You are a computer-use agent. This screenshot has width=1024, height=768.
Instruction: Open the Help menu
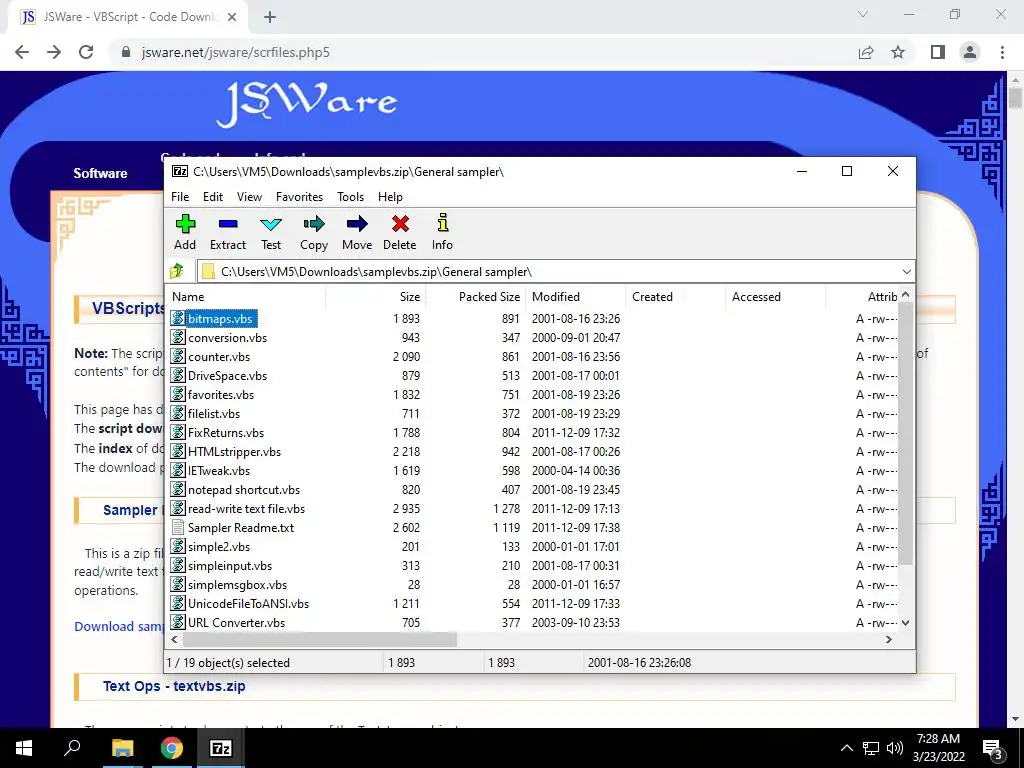point(390,197)
